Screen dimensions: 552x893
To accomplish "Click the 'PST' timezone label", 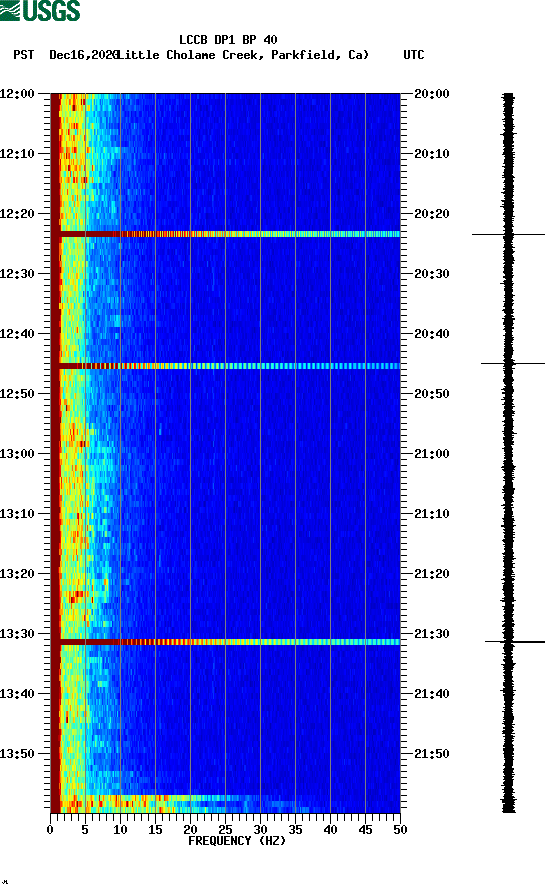I will tap(23, 55).
